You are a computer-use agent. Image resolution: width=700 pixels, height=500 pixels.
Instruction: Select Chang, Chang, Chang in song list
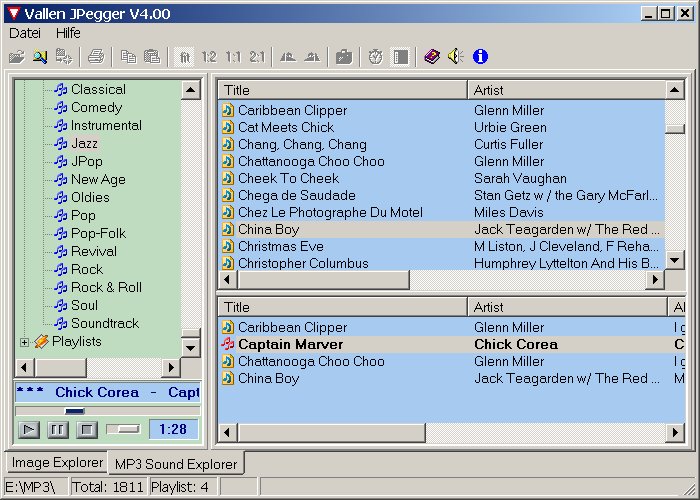[442, 144]
